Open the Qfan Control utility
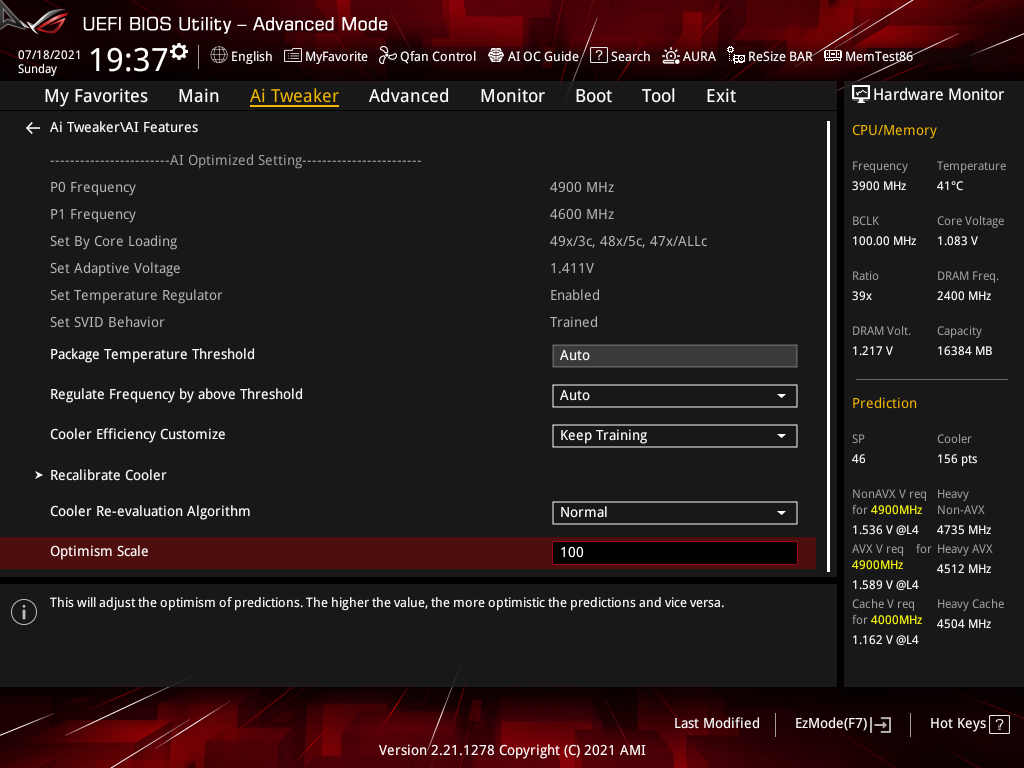 pos(427,56)
